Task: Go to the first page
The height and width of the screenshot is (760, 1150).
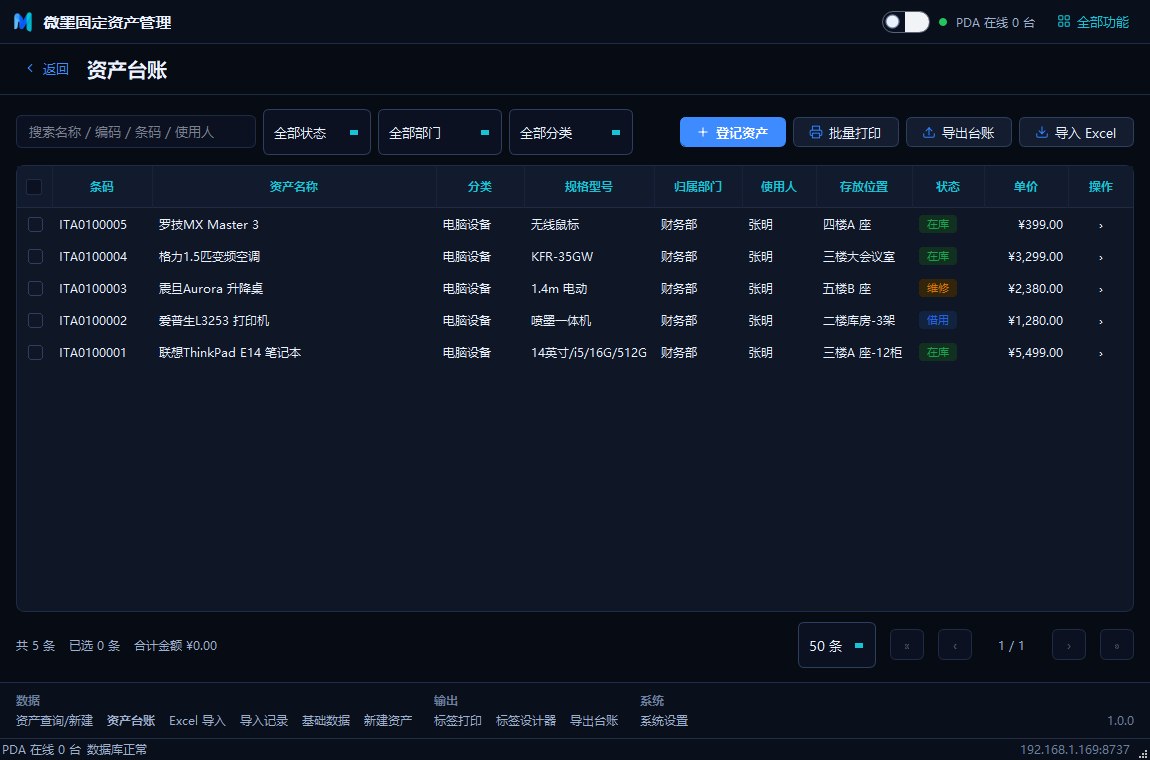Action: coord(907,645)
